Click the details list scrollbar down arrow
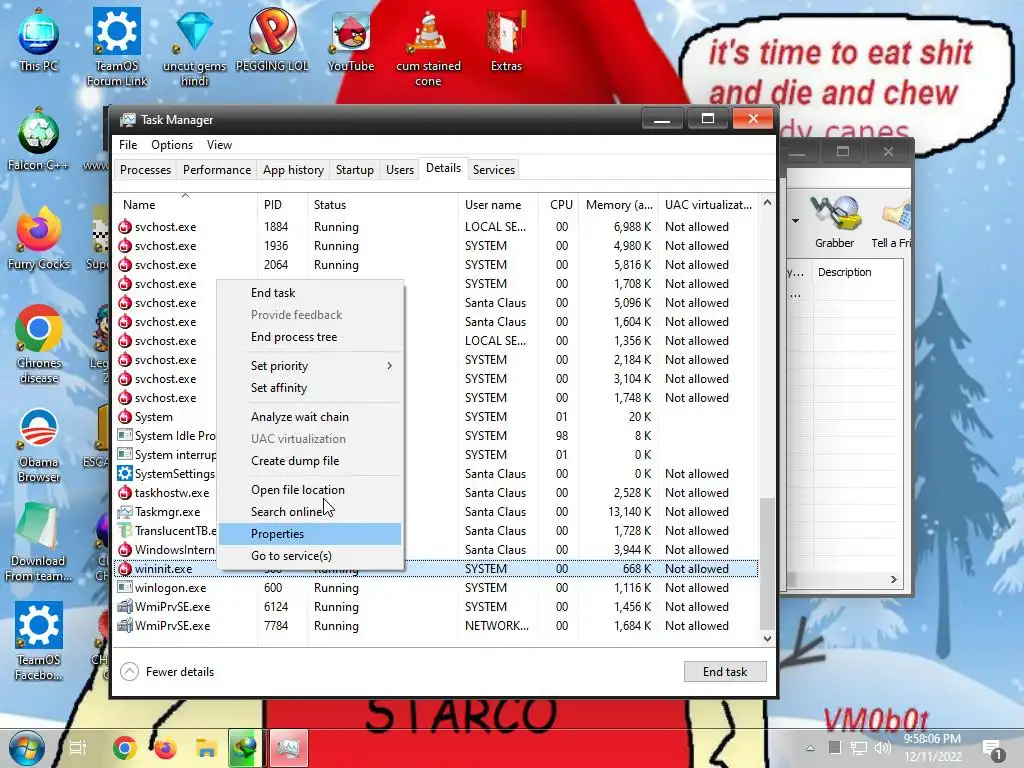Image resolution: width=1024 pixels, height=768 pixels. pos(767,639)
